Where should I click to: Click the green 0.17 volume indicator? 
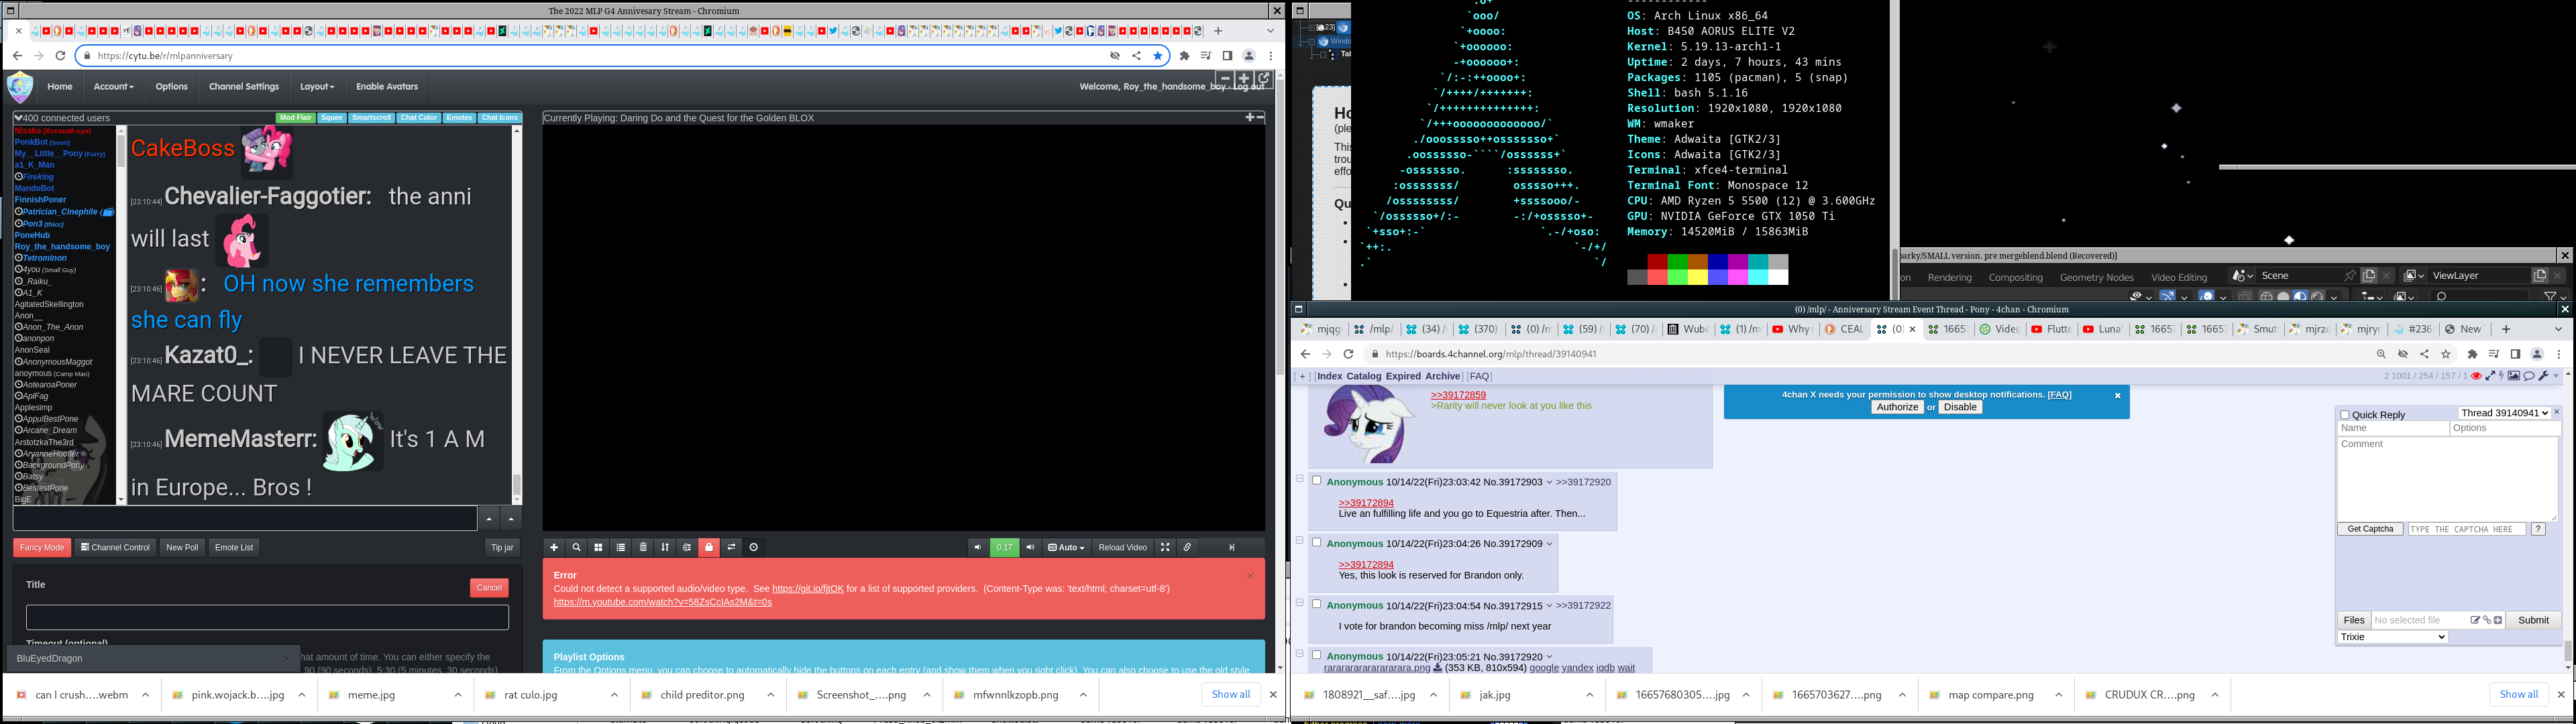click(x=1004, y=547)
